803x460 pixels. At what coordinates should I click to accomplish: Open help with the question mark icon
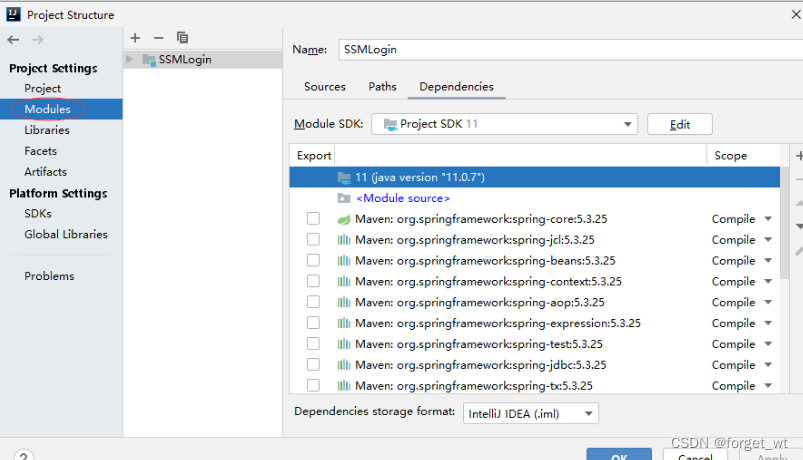pos(24,455)
